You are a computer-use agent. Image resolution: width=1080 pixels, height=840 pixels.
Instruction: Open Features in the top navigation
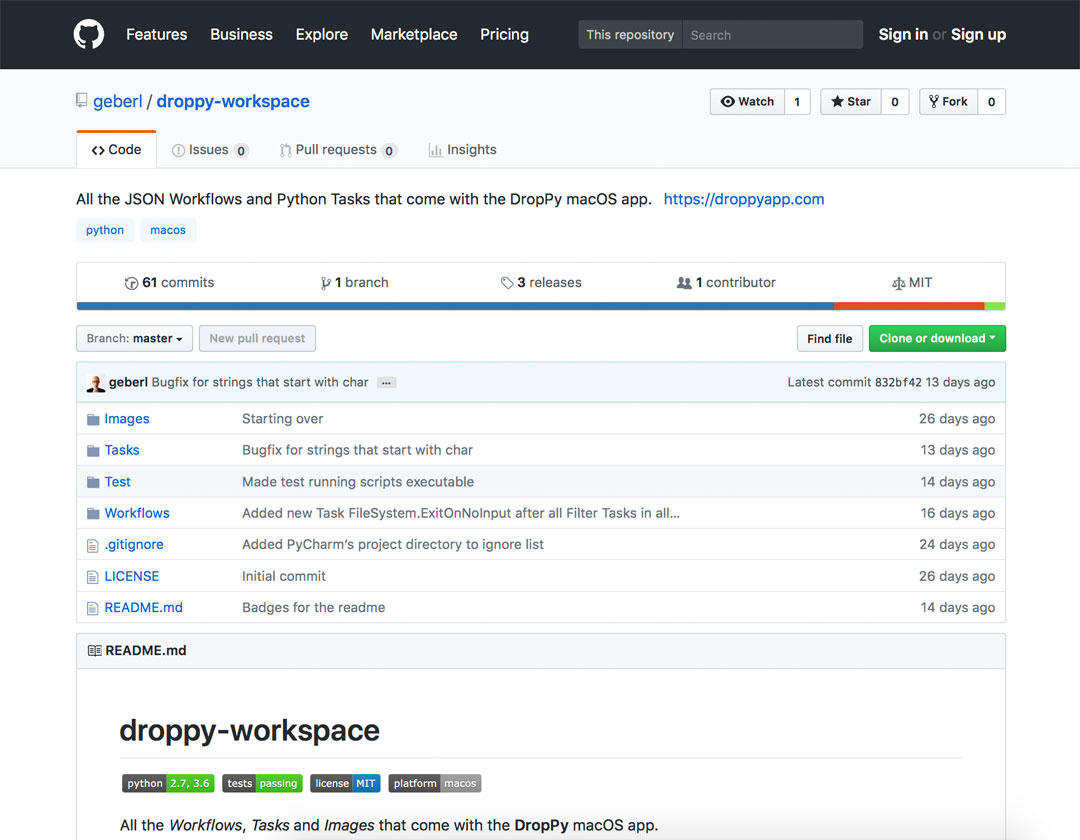(156, 34)
